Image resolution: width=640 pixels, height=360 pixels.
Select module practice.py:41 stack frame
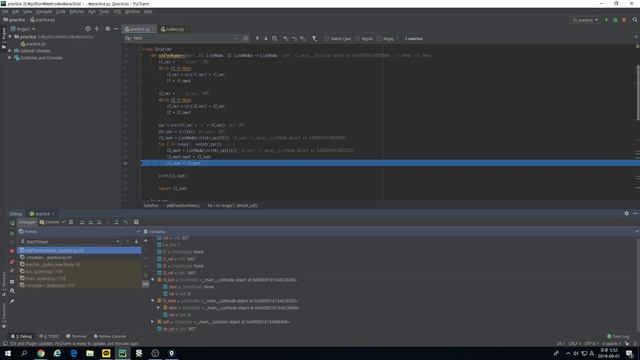coord(80,258)
